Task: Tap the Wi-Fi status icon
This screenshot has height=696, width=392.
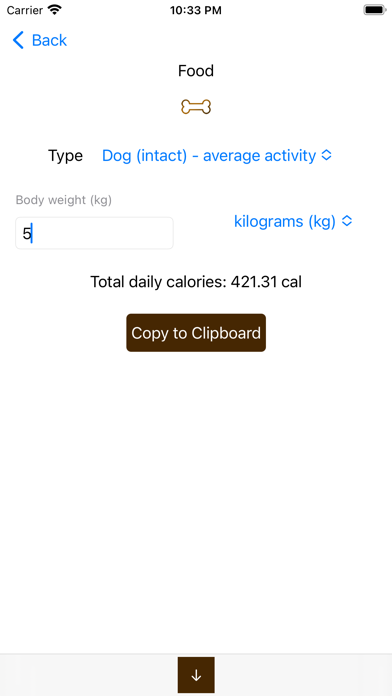Action: click(x=55, y=10)
